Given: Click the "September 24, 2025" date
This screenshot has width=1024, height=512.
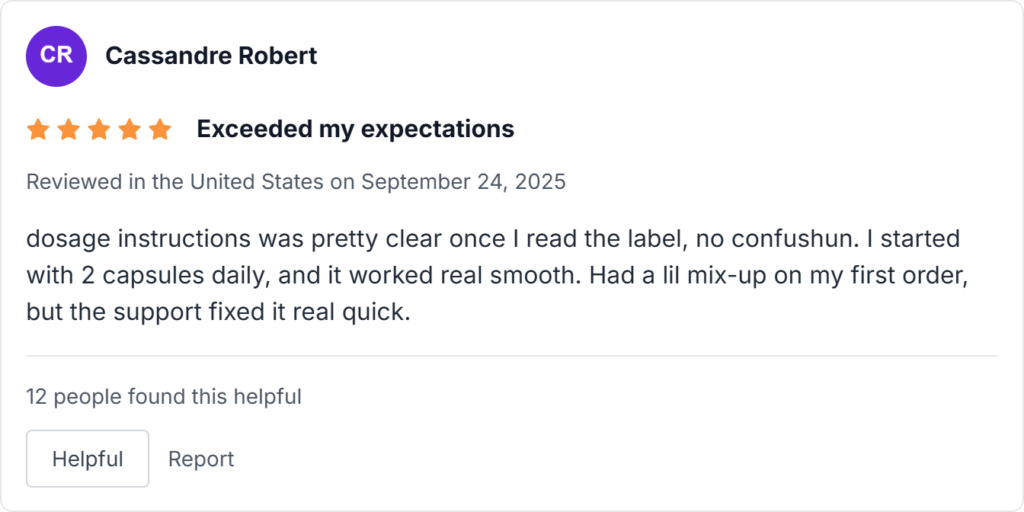Looking at the screenshot, I should click(x=463, y=182).
